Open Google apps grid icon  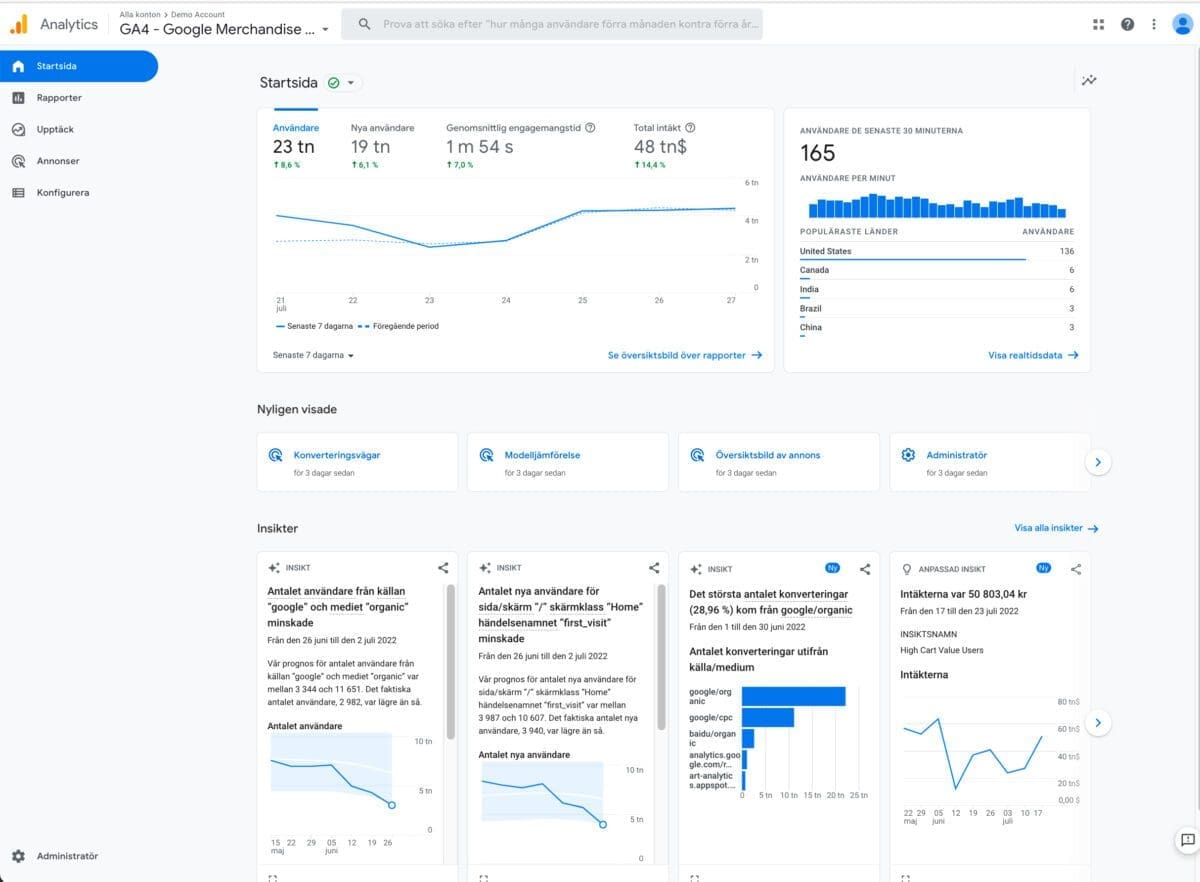click(1099, 24)
